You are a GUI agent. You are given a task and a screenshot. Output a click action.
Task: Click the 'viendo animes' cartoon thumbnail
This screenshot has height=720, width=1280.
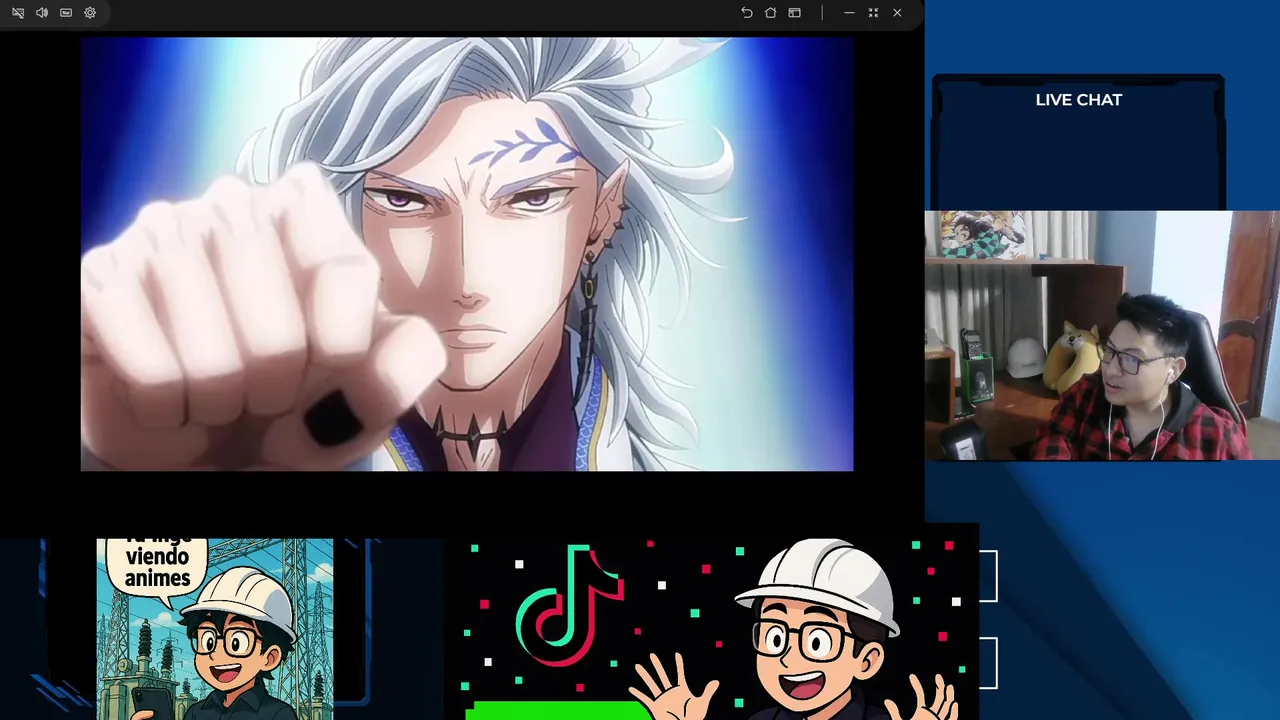coord(215,629)
